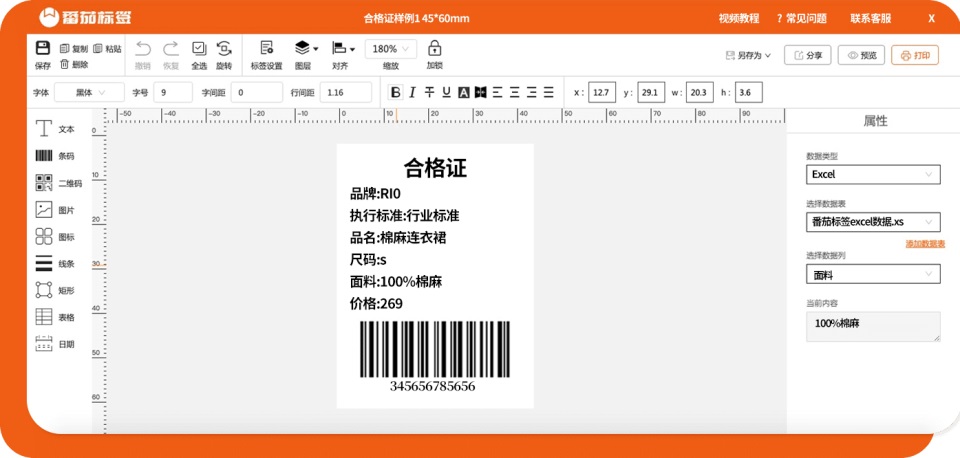Open the 数据类型 Excel dropdown

click(x=873, y=175)
